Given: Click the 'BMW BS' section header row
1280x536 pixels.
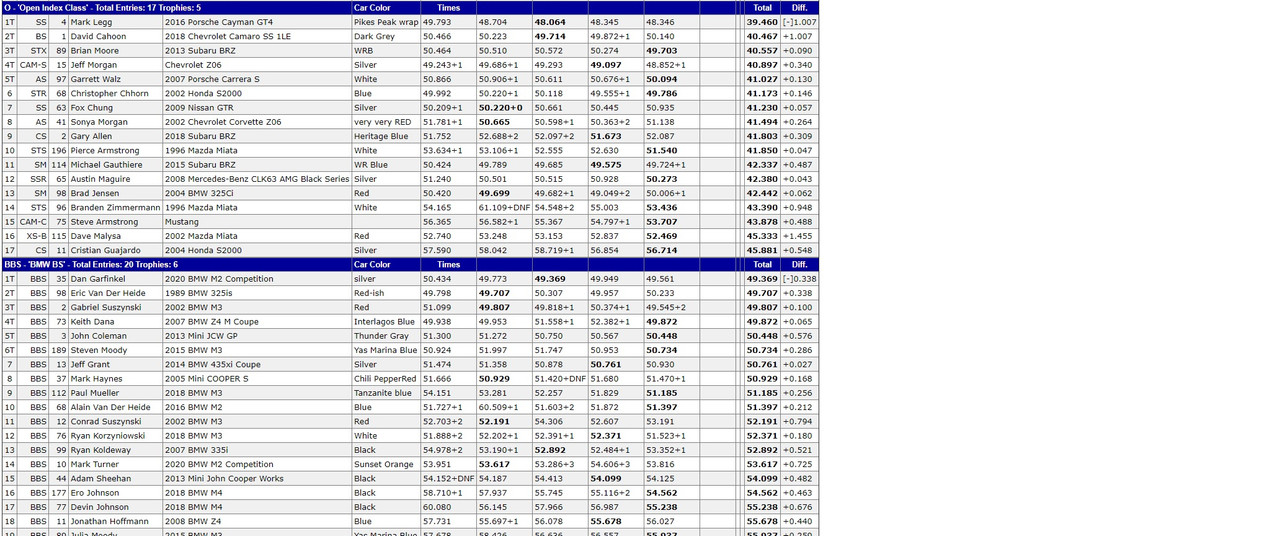Looking at the screenshot, I should pos(410,265).
